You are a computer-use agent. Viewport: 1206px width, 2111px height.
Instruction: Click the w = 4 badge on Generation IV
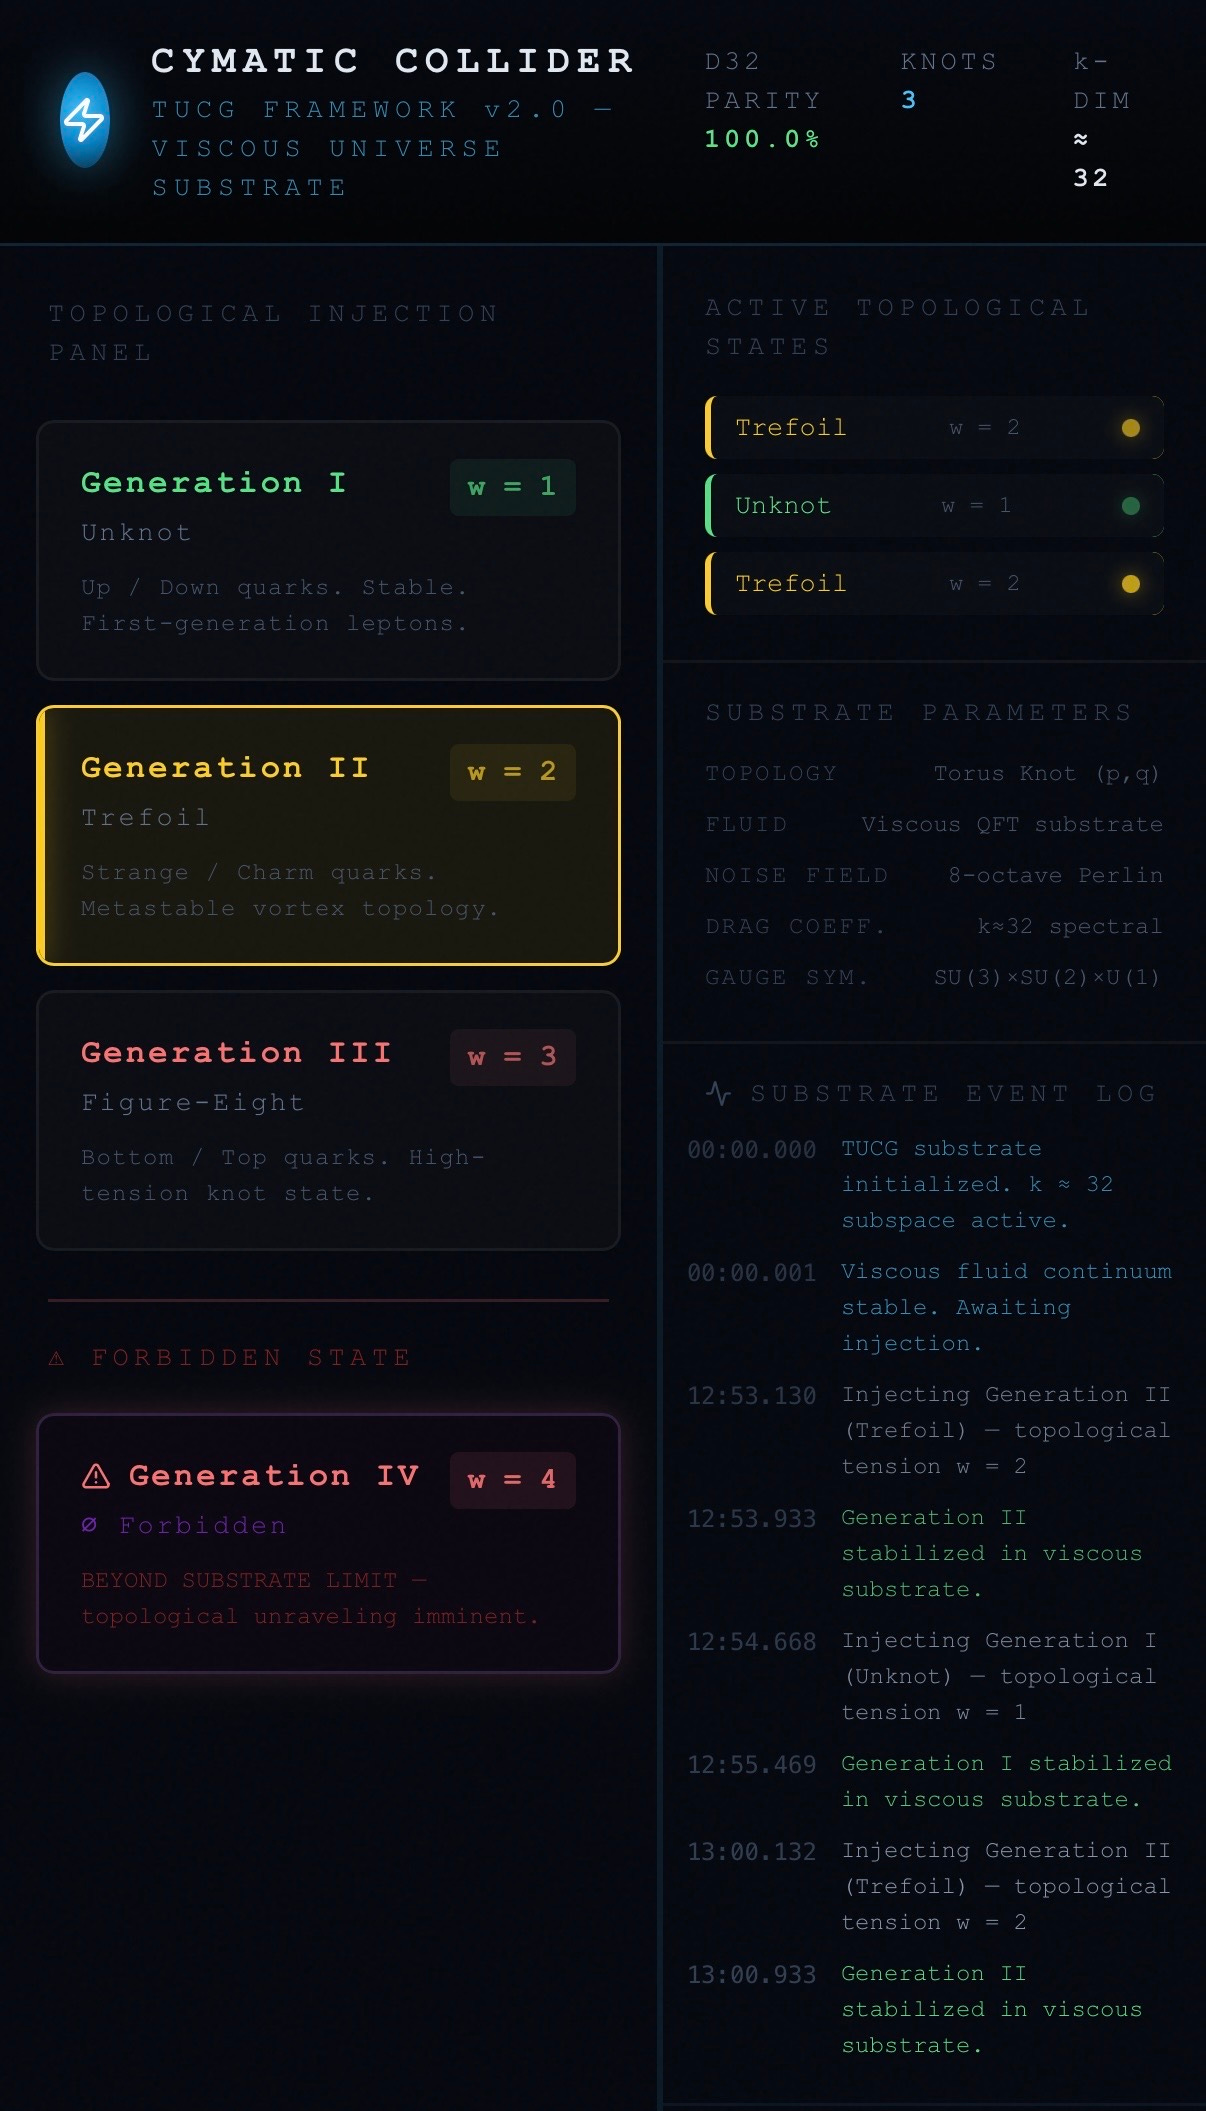512,1480
